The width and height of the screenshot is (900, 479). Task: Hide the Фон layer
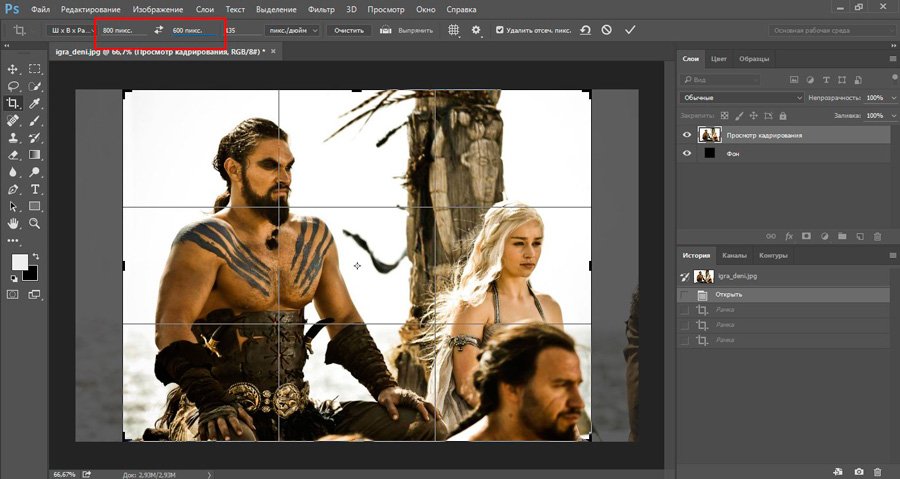point(686,154)
